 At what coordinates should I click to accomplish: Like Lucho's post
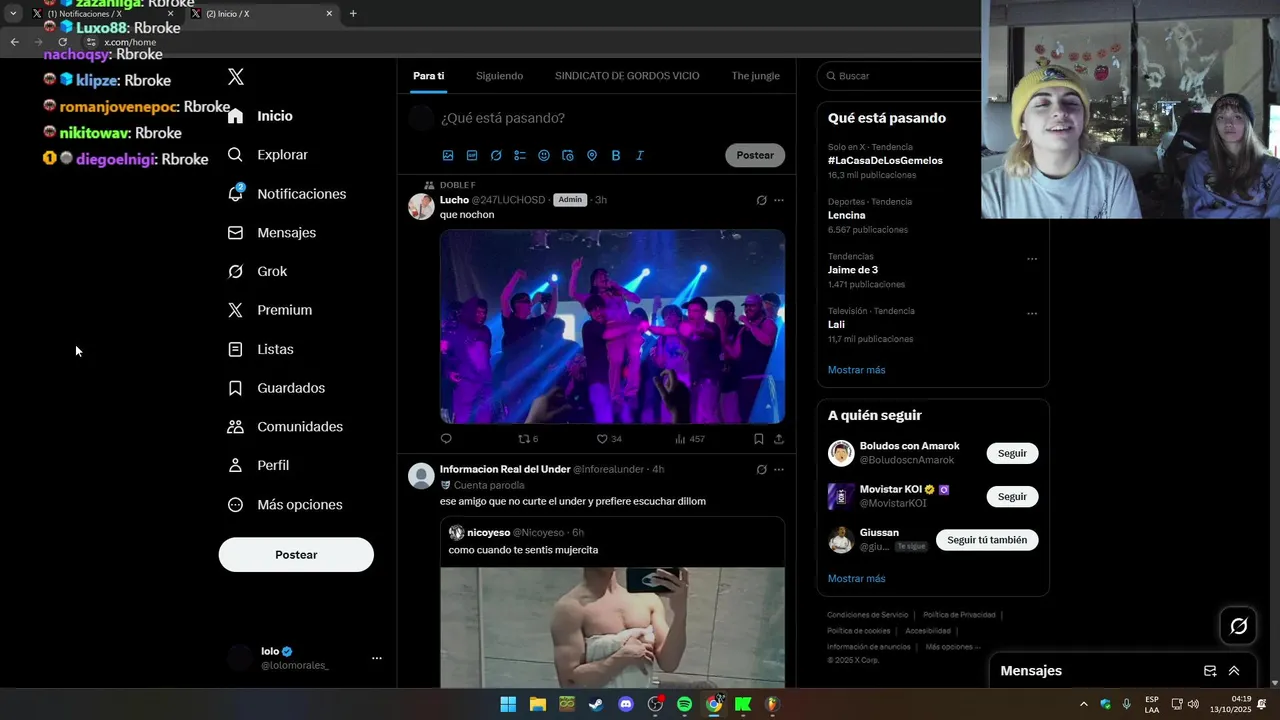(609, 438)
